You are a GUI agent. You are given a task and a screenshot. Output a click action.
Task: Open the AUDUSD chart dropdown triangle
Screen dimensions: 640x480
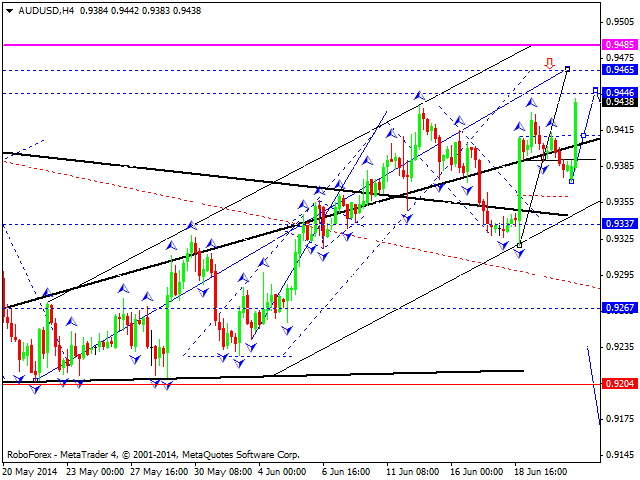(x=9, y=11)
